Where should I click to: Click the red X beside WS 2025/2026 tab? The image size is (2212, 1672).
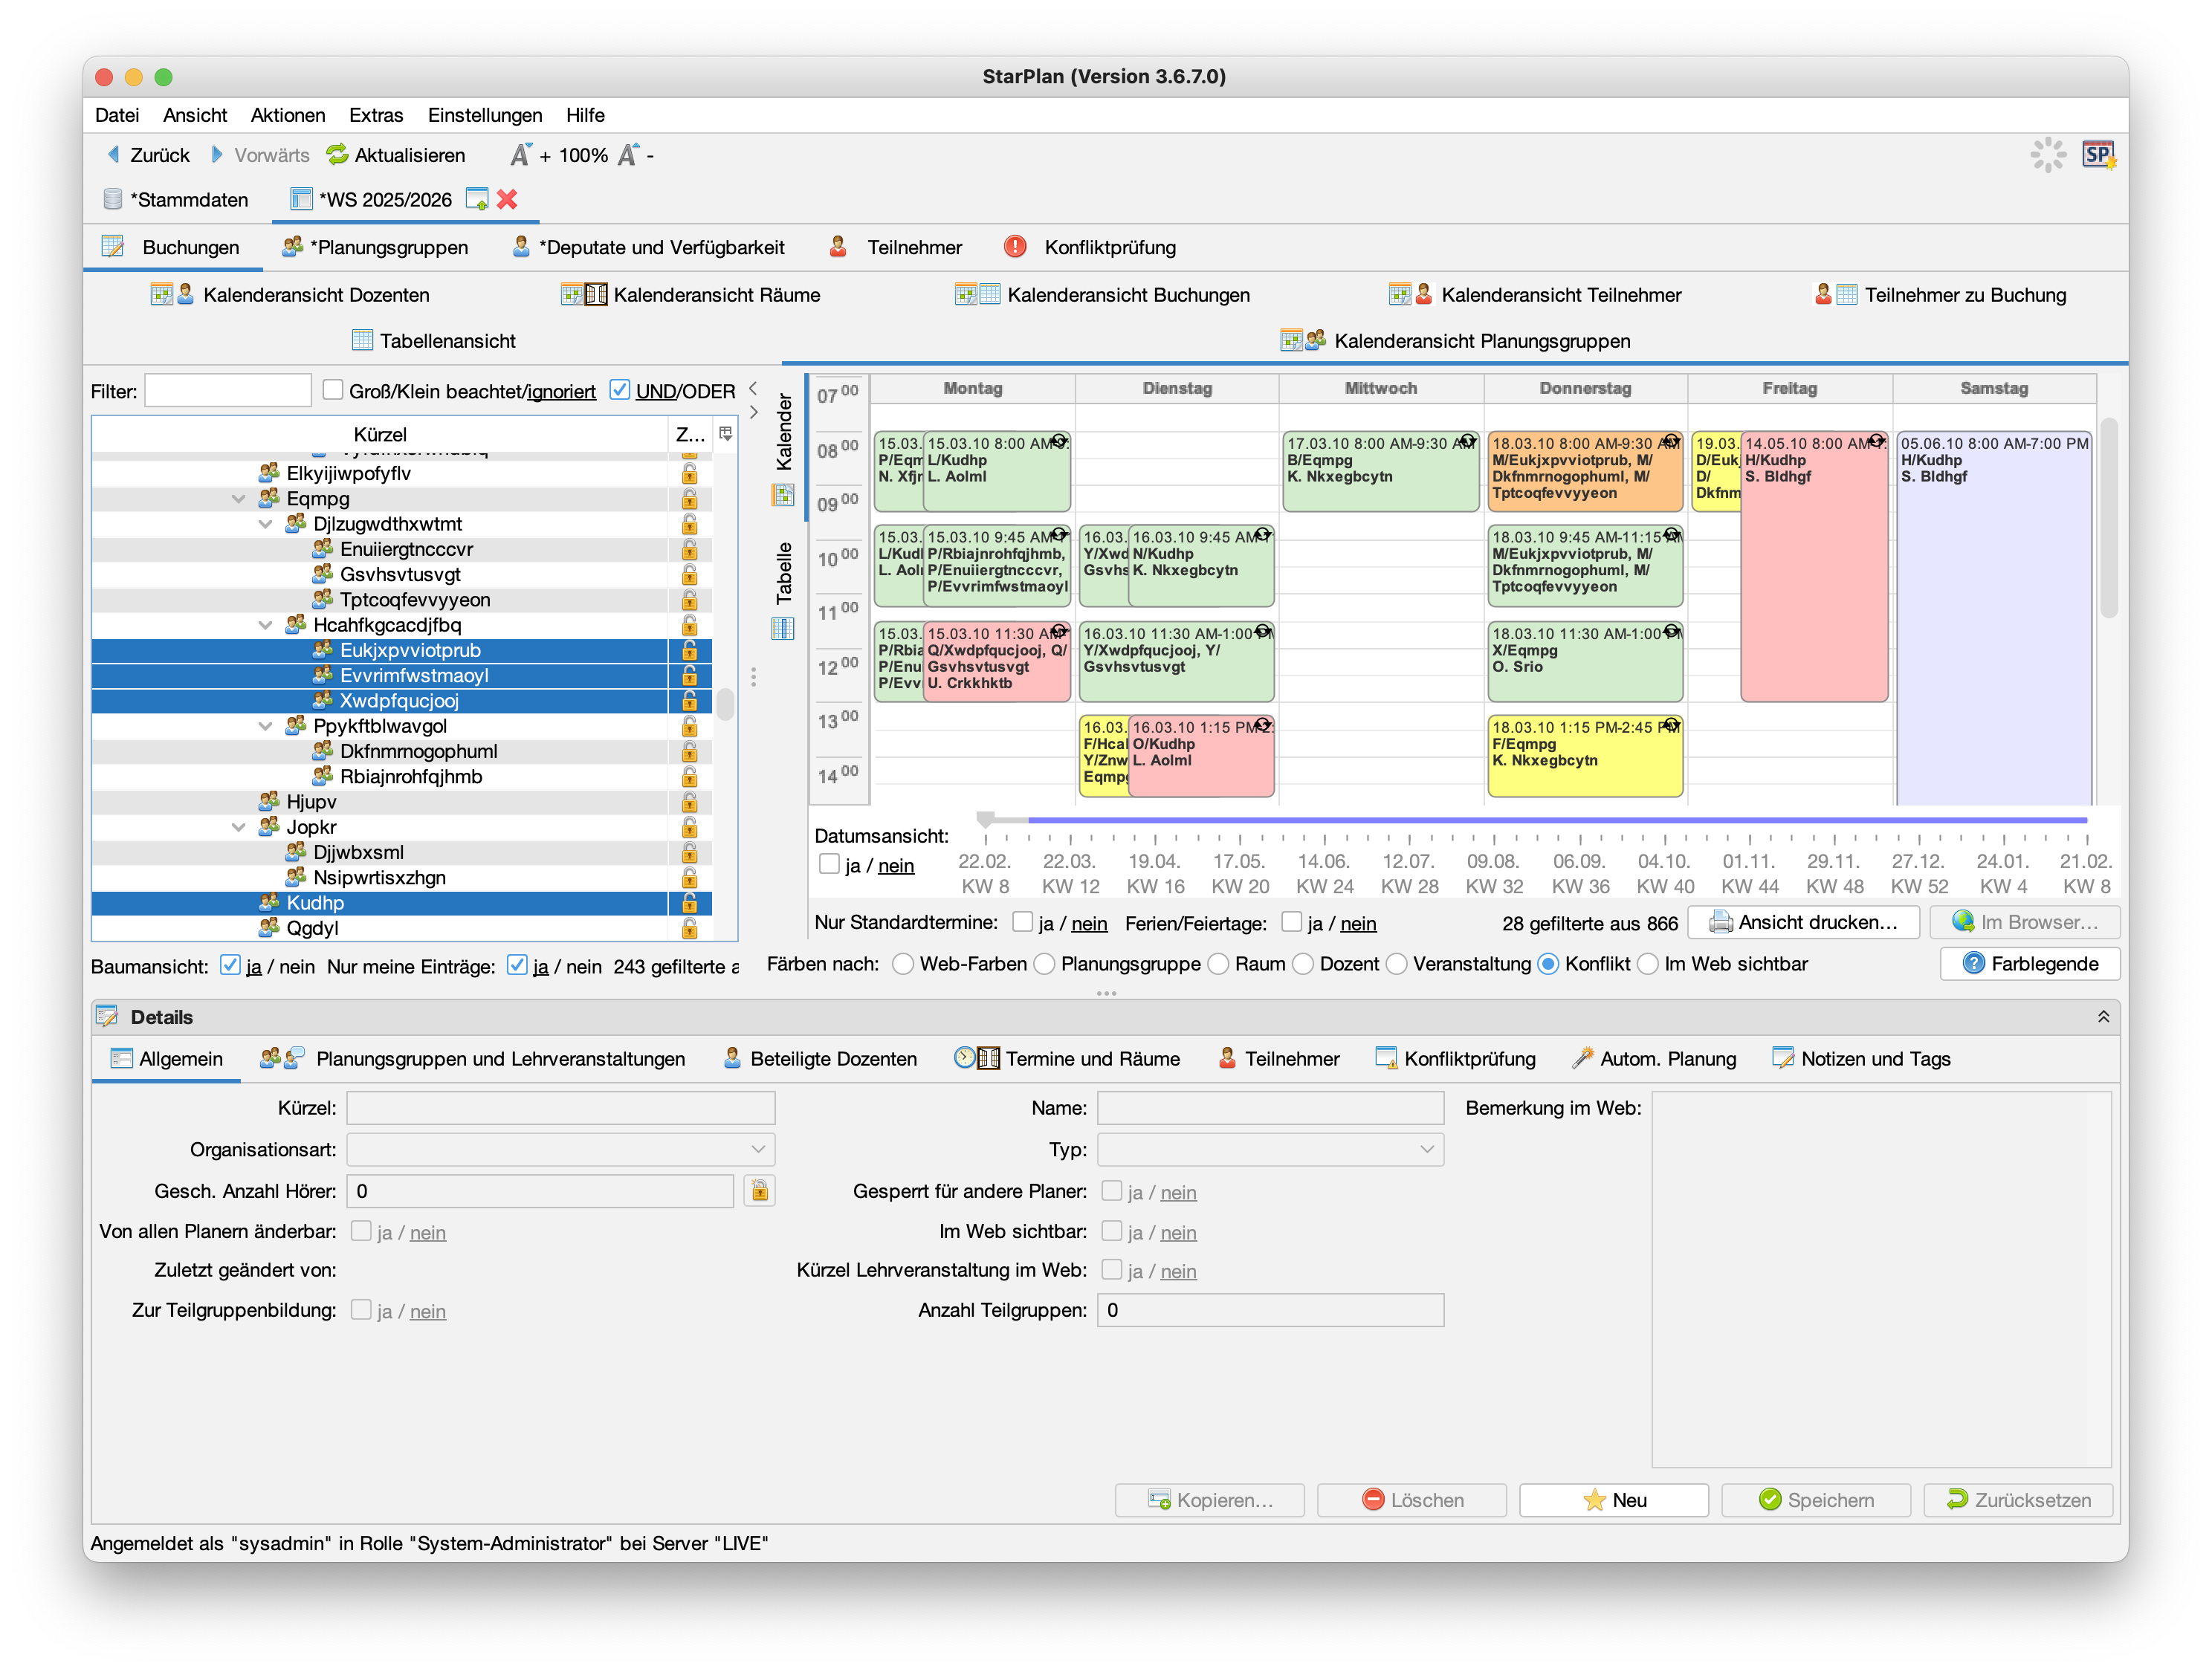pyautogui.click(x=507, y=199)
